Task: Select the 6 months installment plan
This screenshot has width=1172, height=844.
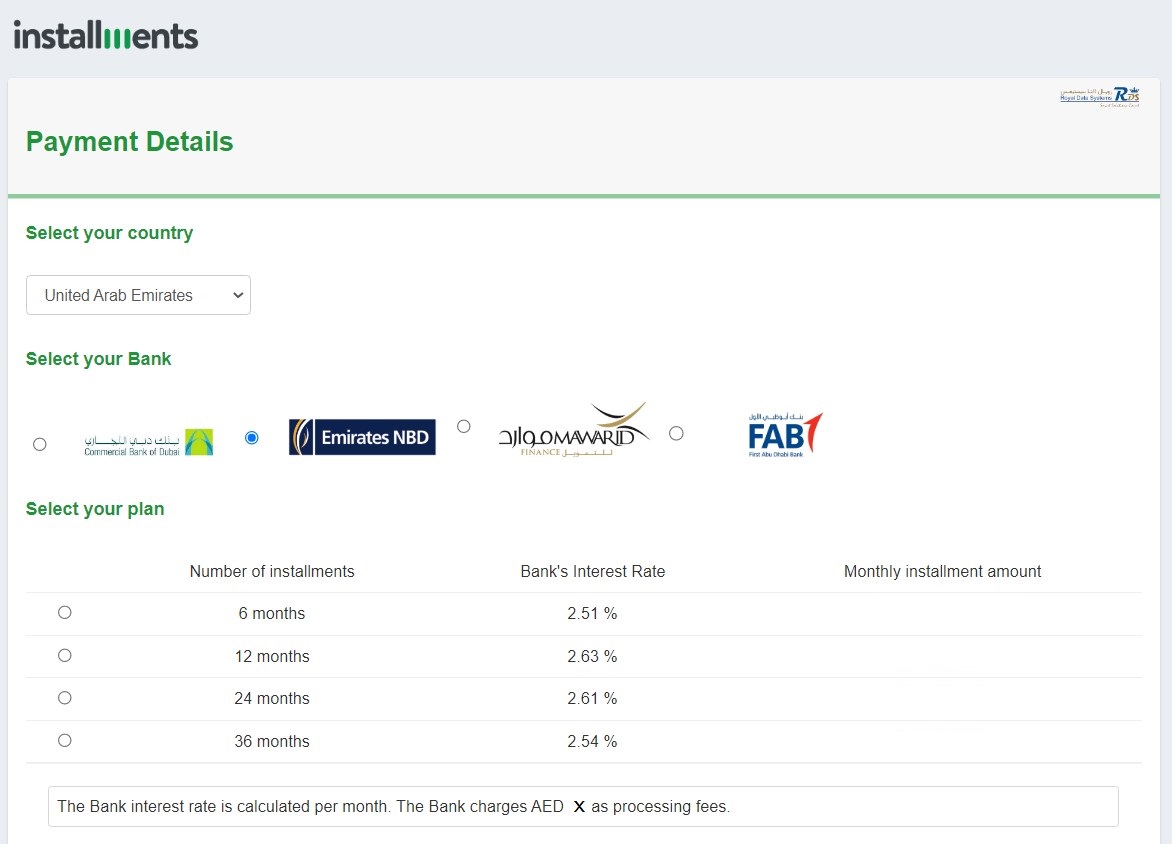Action: (x=65, y=613)
